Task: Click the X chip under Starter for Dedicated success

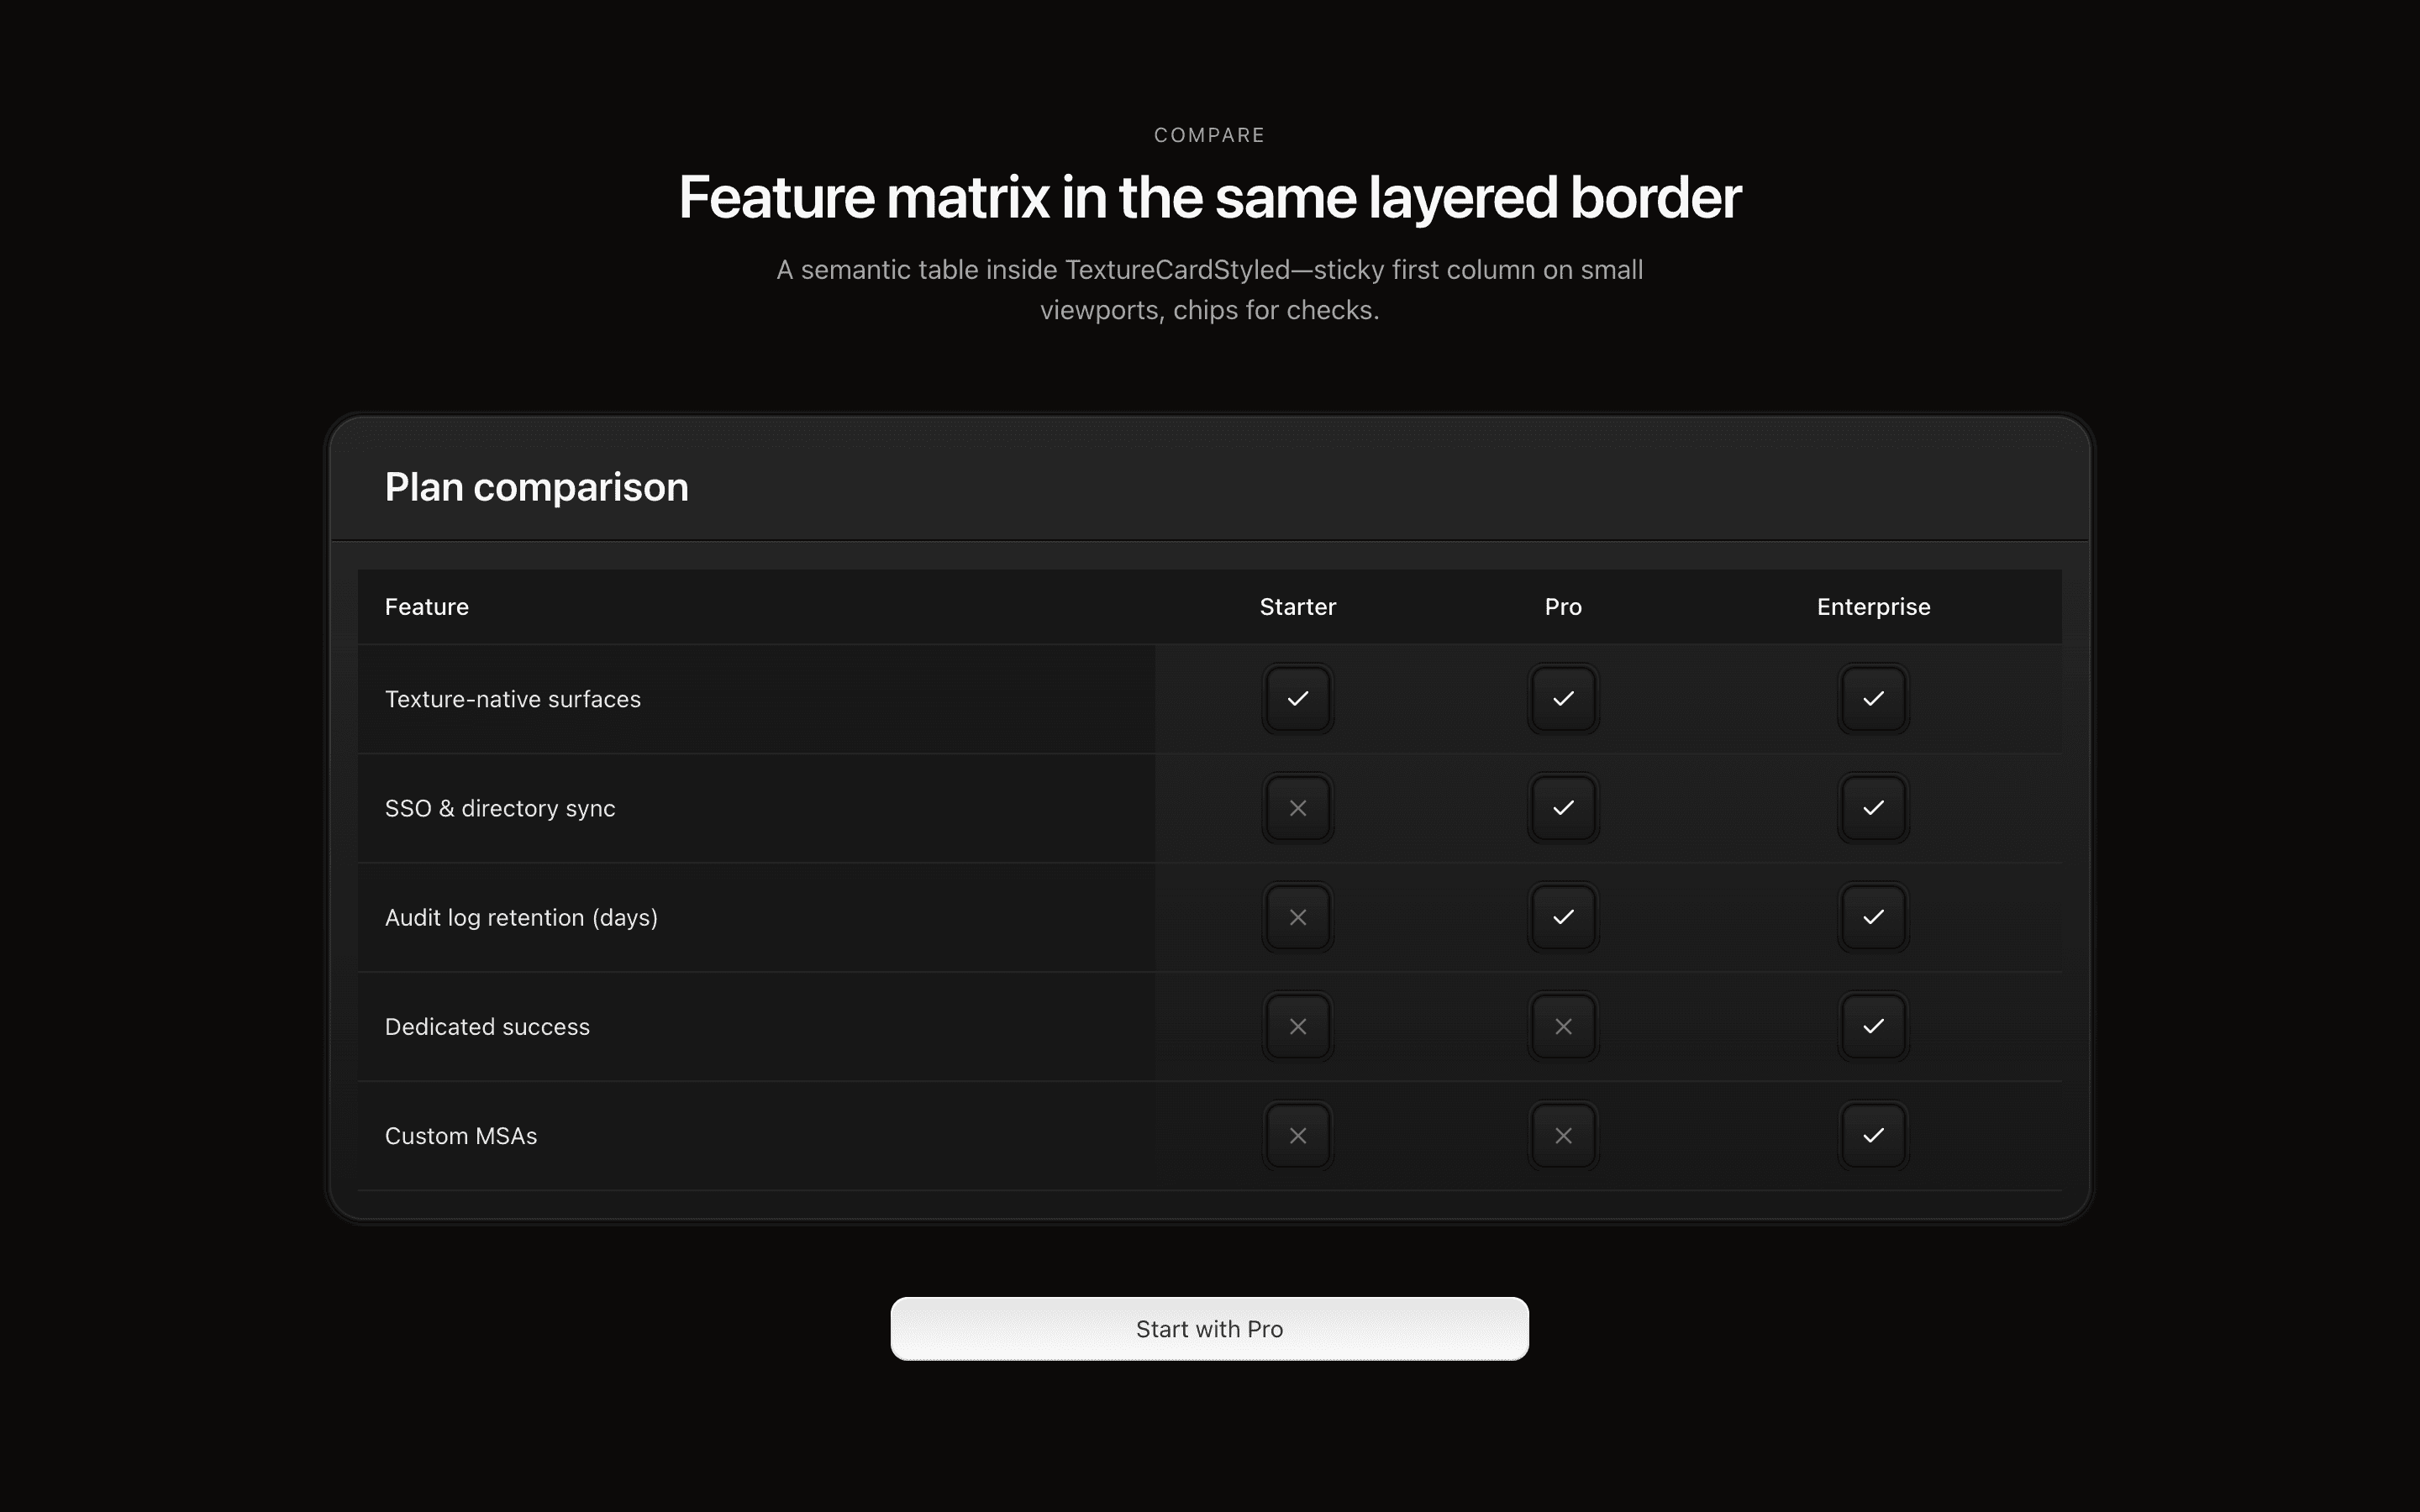Action: click(x=1297, y=1026)
